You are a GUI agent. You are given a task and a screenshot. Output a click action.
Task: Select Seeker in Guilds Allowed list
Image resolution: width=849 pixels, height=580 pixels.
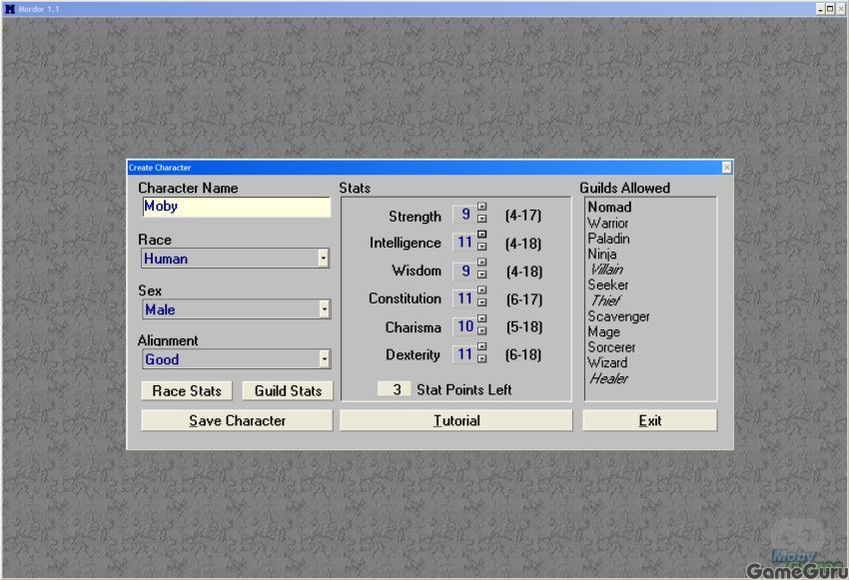[x=608, y=285]
